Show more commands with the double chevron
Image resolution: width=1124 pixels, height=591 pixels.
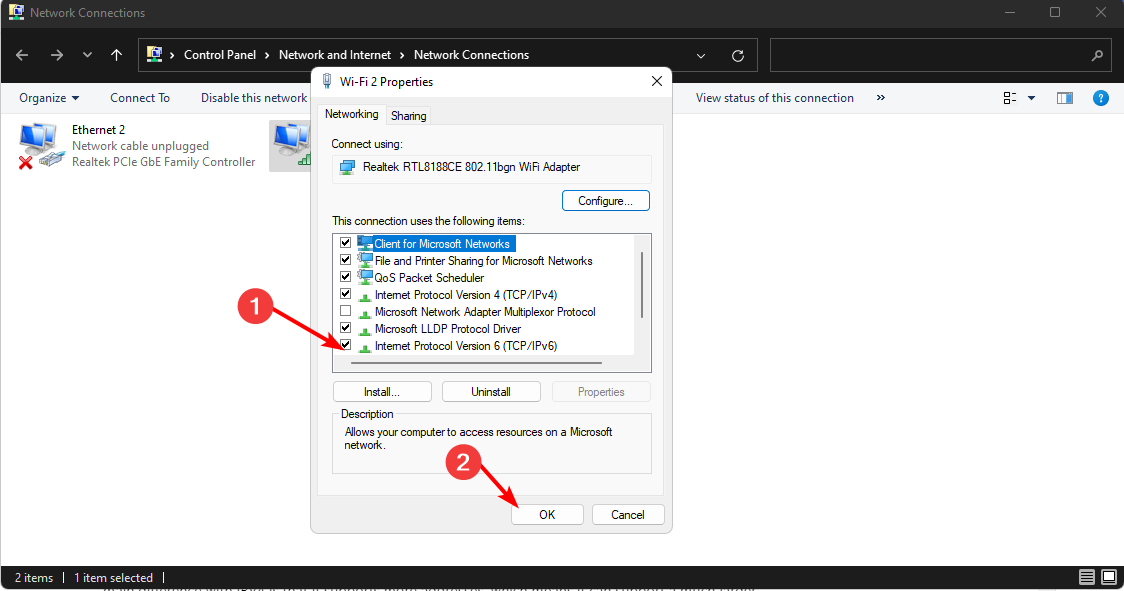coord(881,98)
